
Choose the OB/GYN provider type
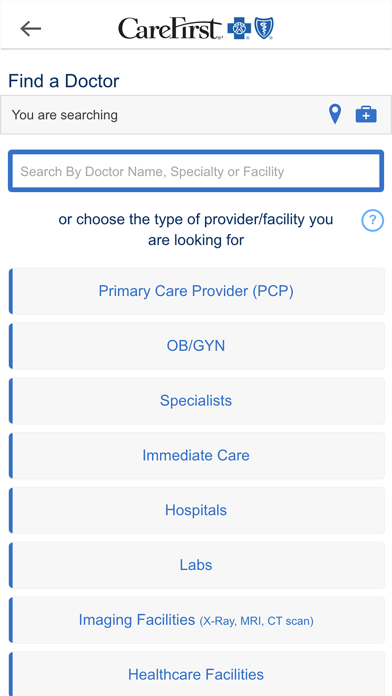[x=196, y=346]
